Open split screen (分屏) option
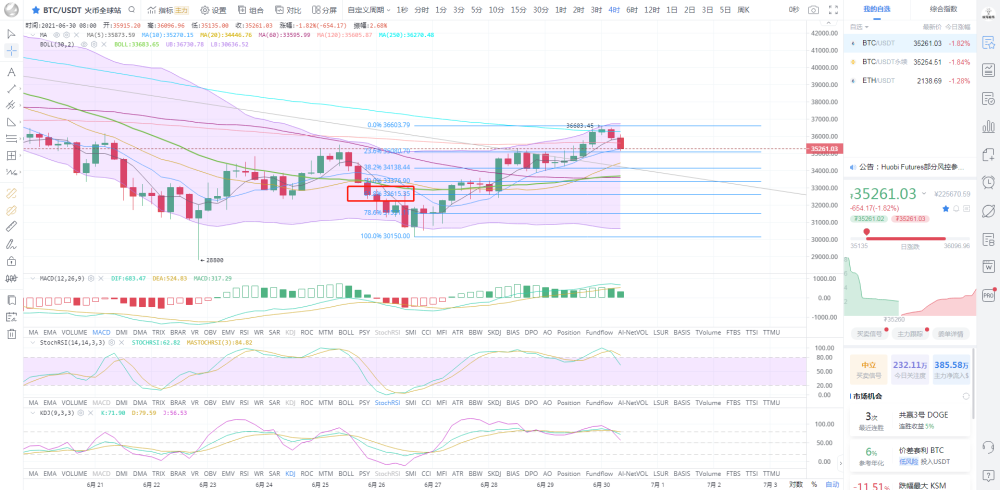Viewport: 1000px width, 490px height. [325, 10]
